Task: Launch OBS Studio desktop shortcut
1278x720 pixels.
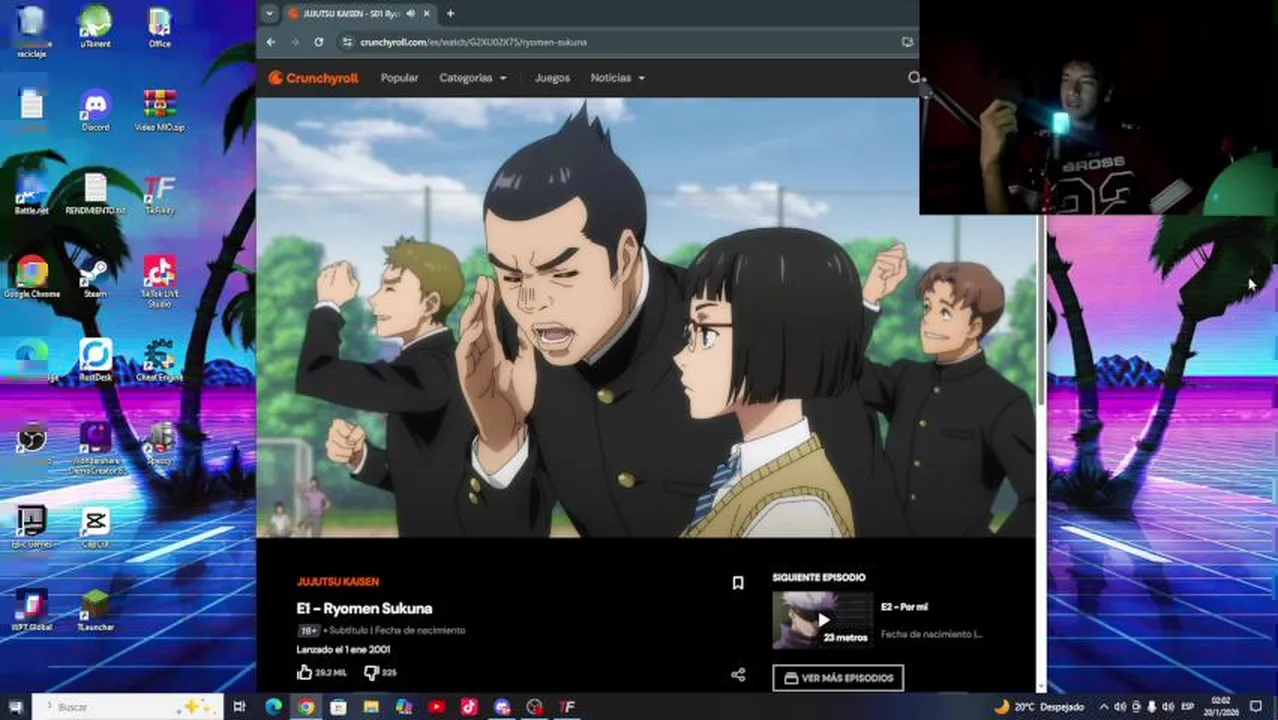Action: 32,443
